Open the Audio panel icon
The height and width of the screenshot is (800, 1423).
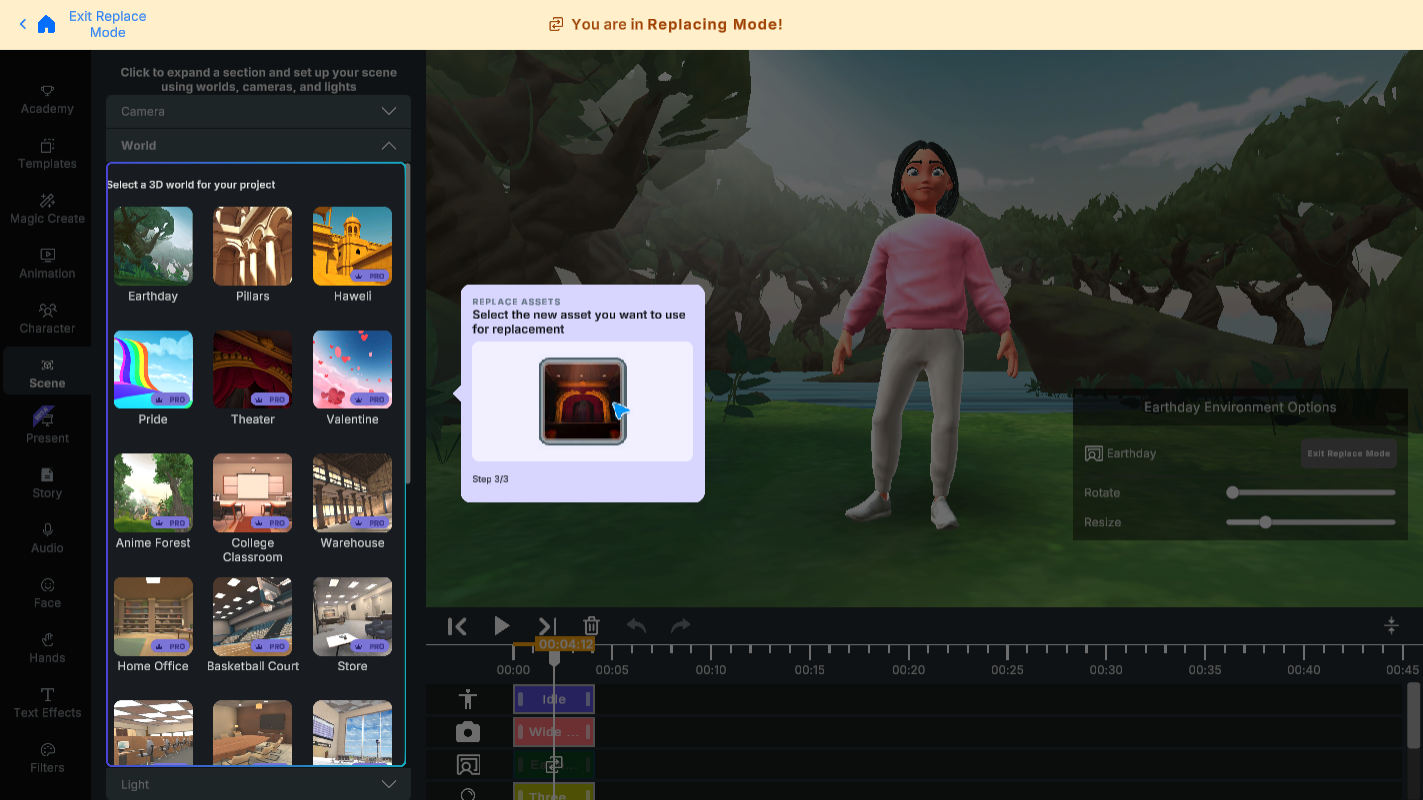[46, 537]
